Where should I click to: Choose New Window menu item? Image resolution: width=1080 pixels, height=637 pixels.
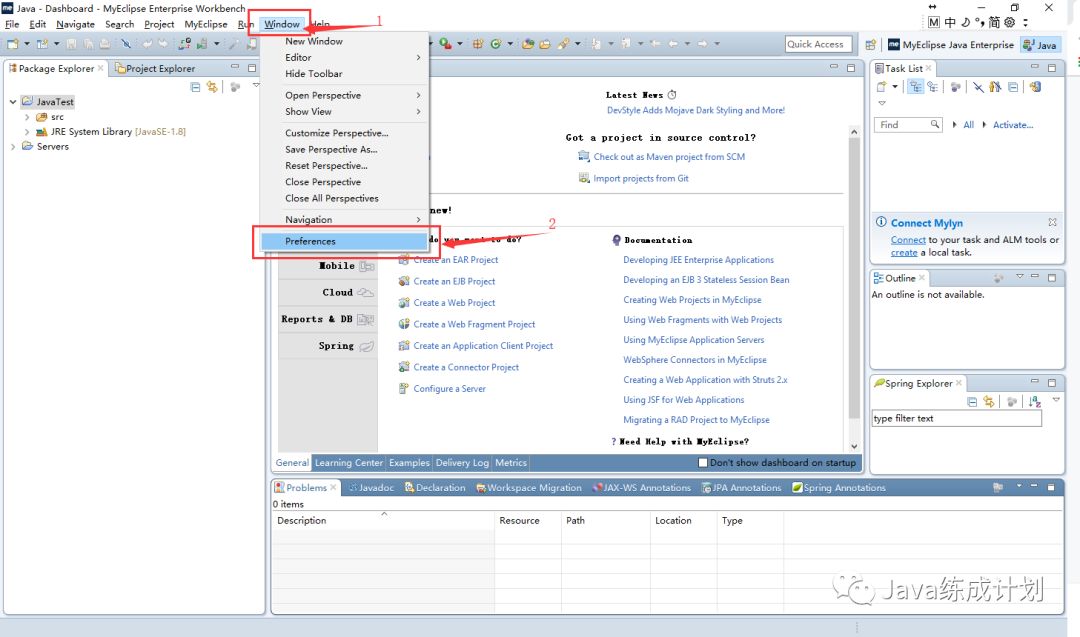tap(344, 41)
